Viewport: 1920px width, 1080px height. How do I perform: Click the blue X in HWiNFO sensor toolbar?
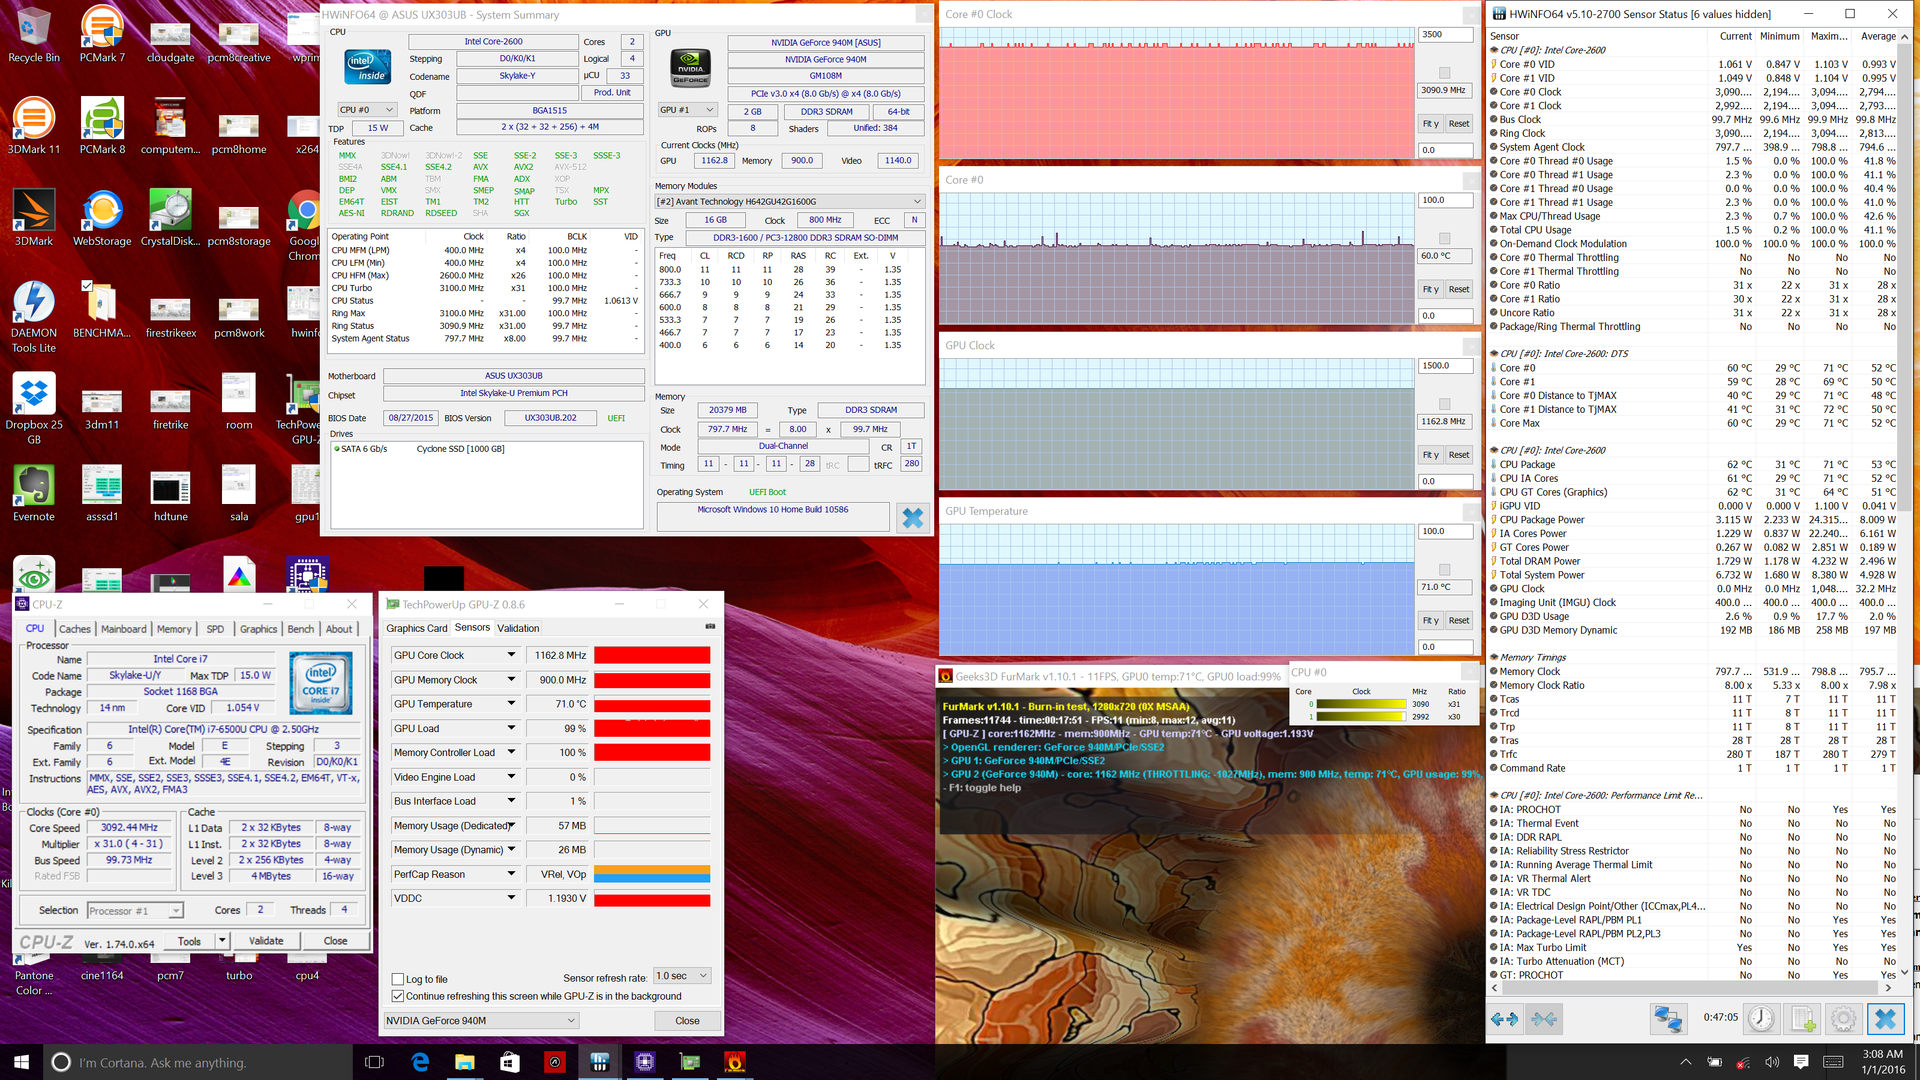(x=1886, y=1019)
